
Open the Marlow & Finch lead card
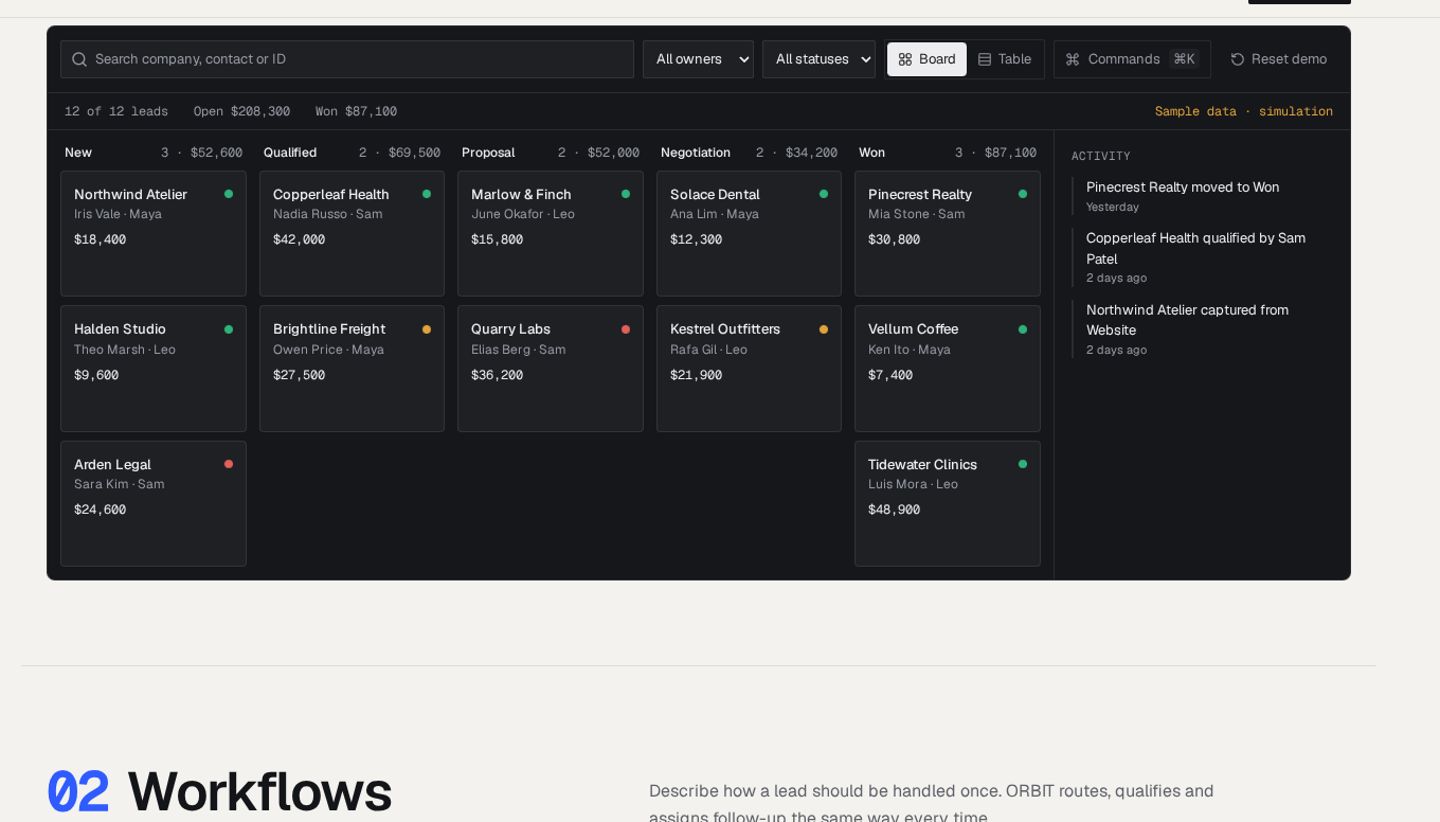pos(550,233)
